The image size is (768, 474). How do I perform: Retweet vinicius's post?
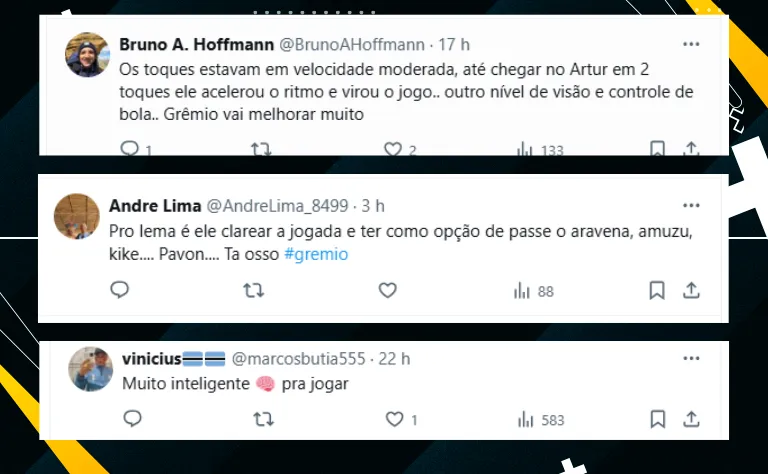[x=263, y=419]
